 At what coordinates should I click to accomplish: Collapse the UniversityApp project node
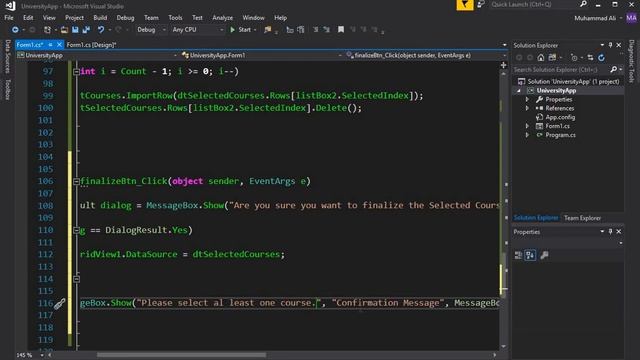(x=519, y=91)
